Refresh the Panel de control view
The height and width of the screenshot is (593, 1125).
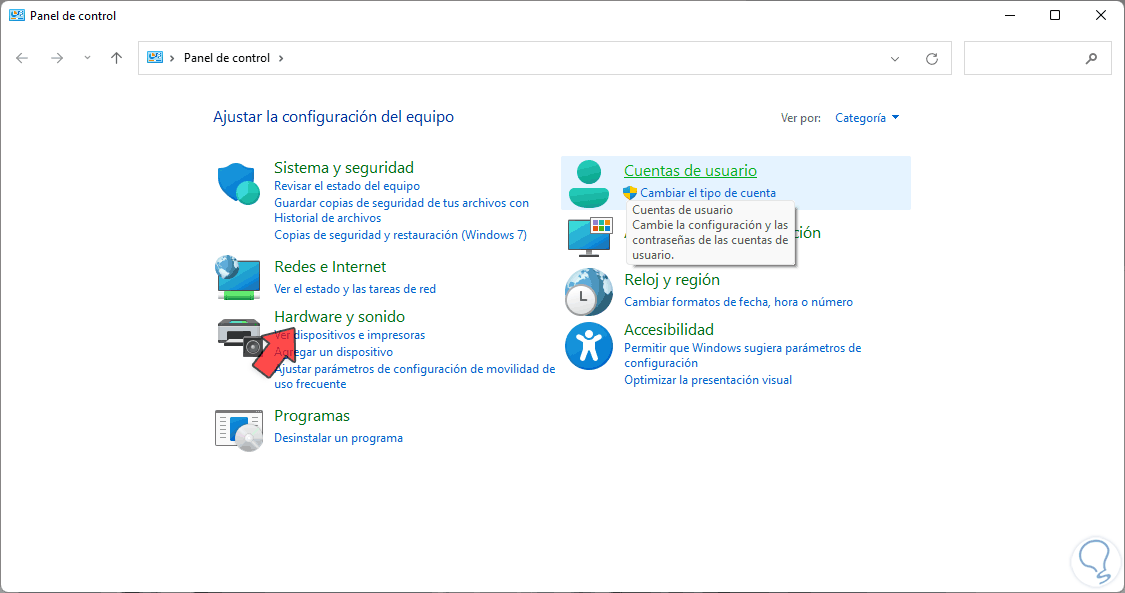tap(931, 59)
